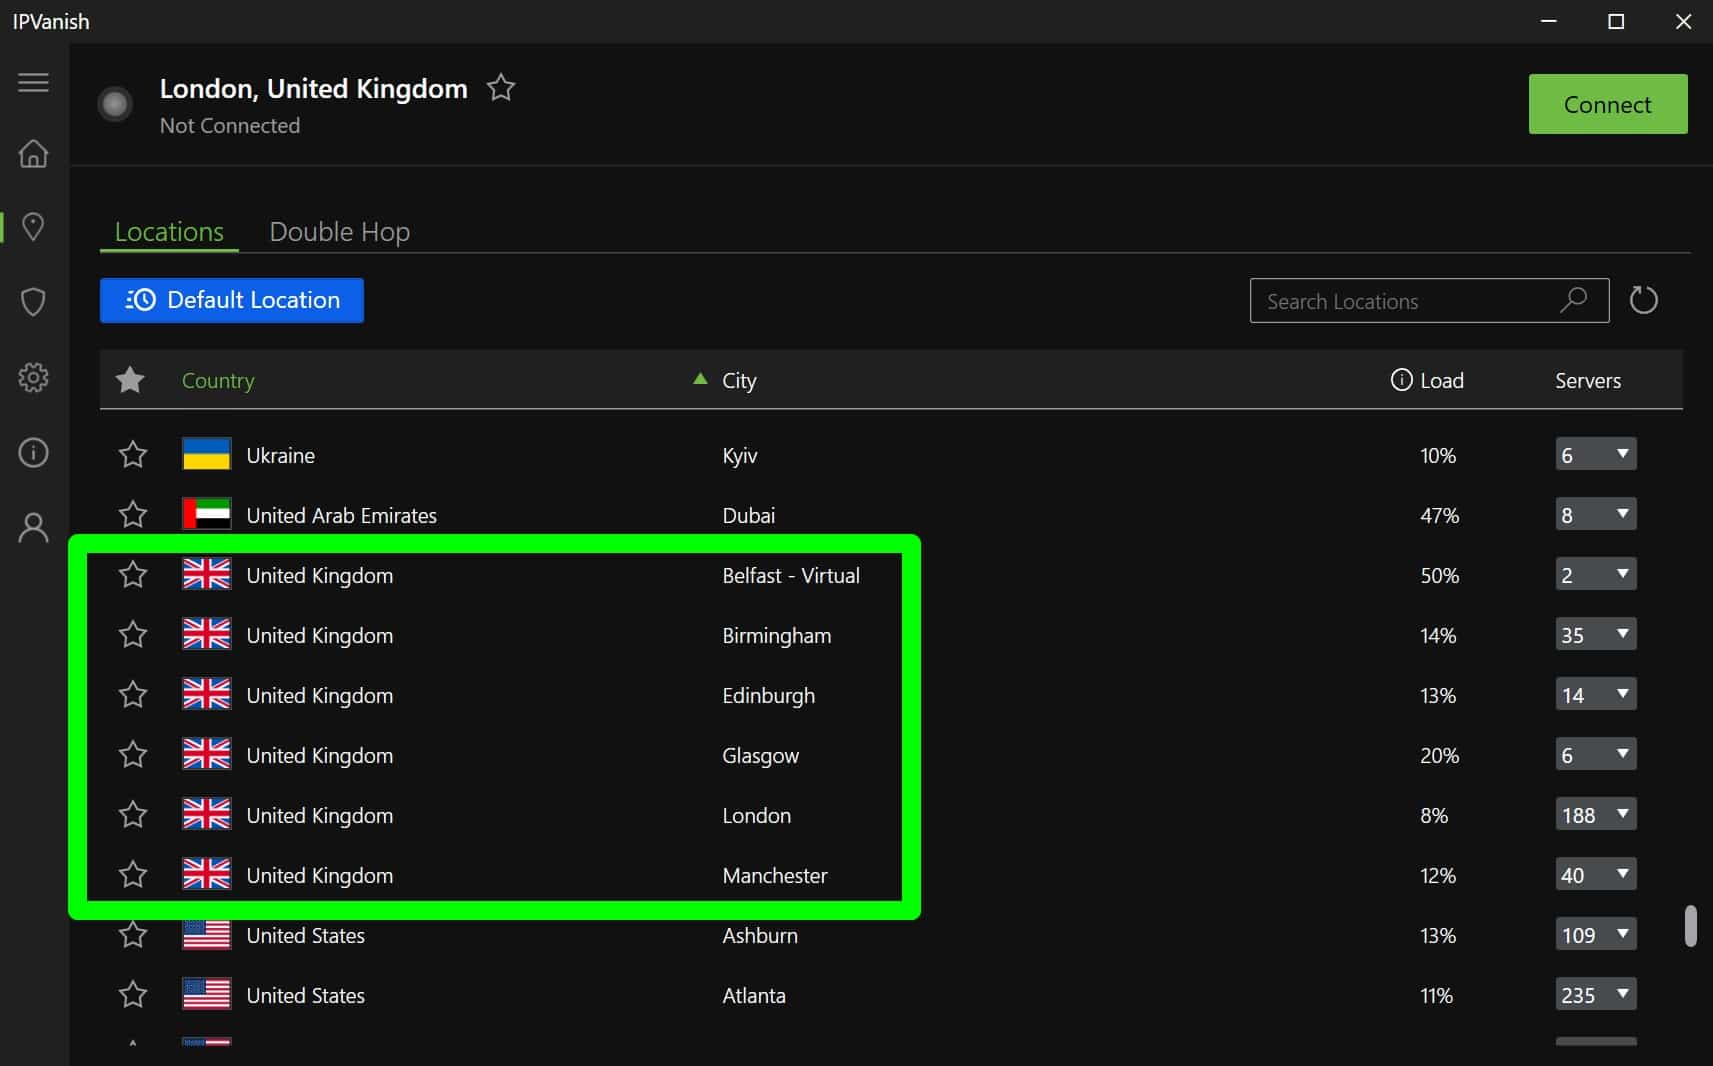The image size is (1713, 1066).
Task: Click the refresh locations icon
Action: (x=1643, y=300)
